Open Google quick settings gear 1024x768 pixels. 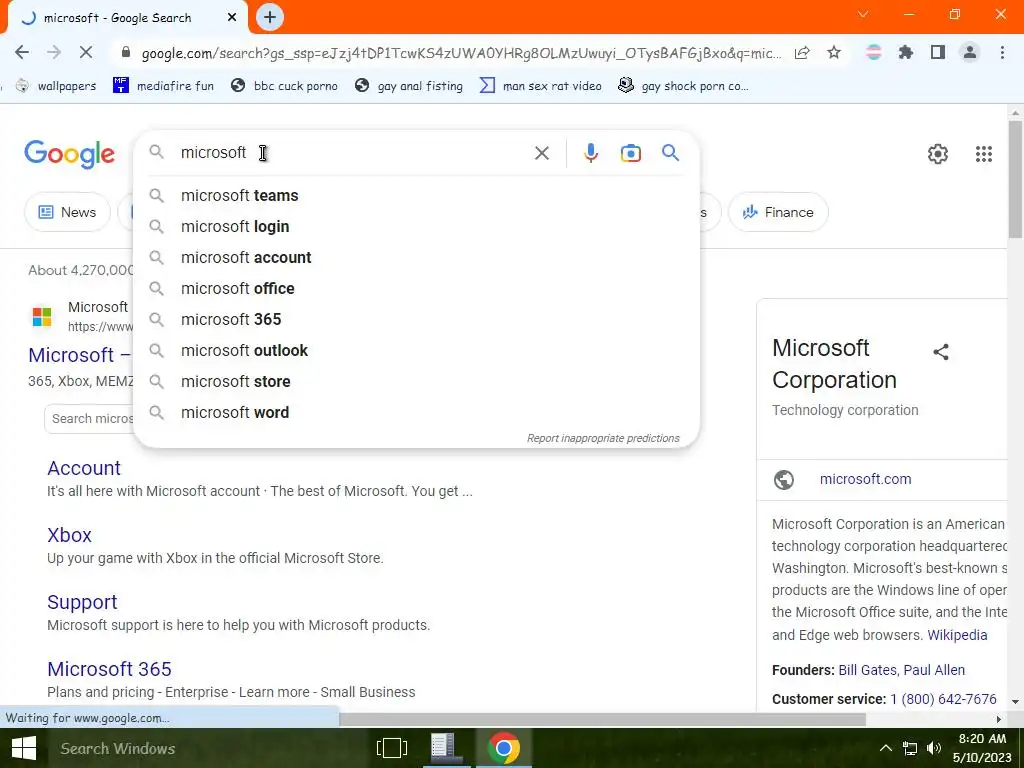[x=938, y=154]
